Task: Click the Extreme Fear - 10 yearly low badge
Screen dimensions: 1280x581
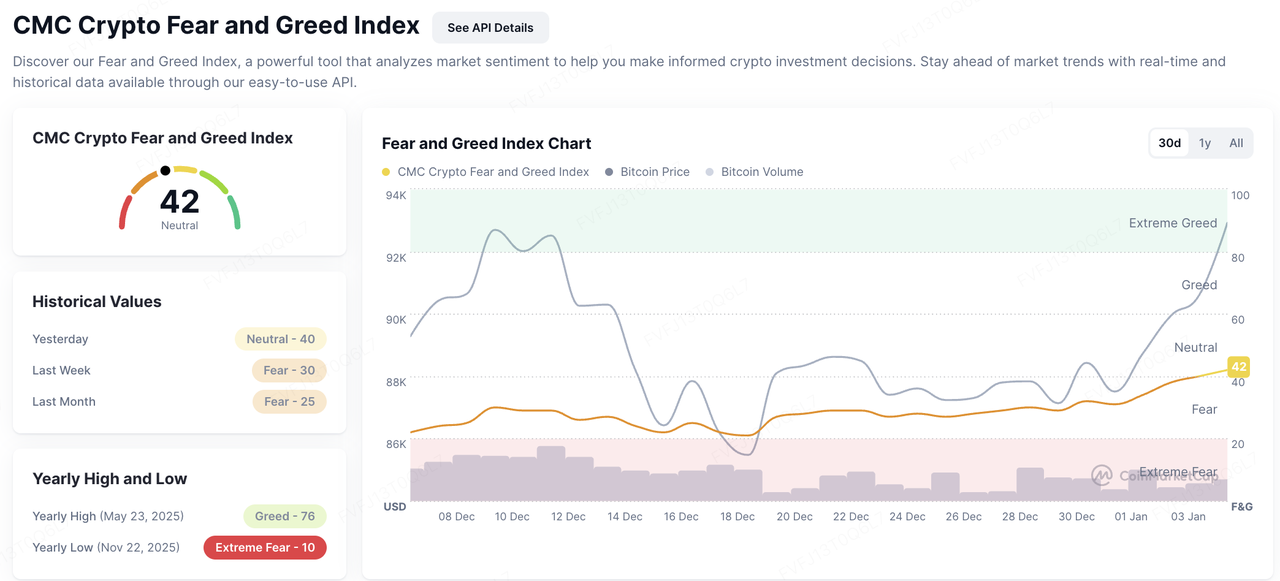Action: tap(265, 547)
